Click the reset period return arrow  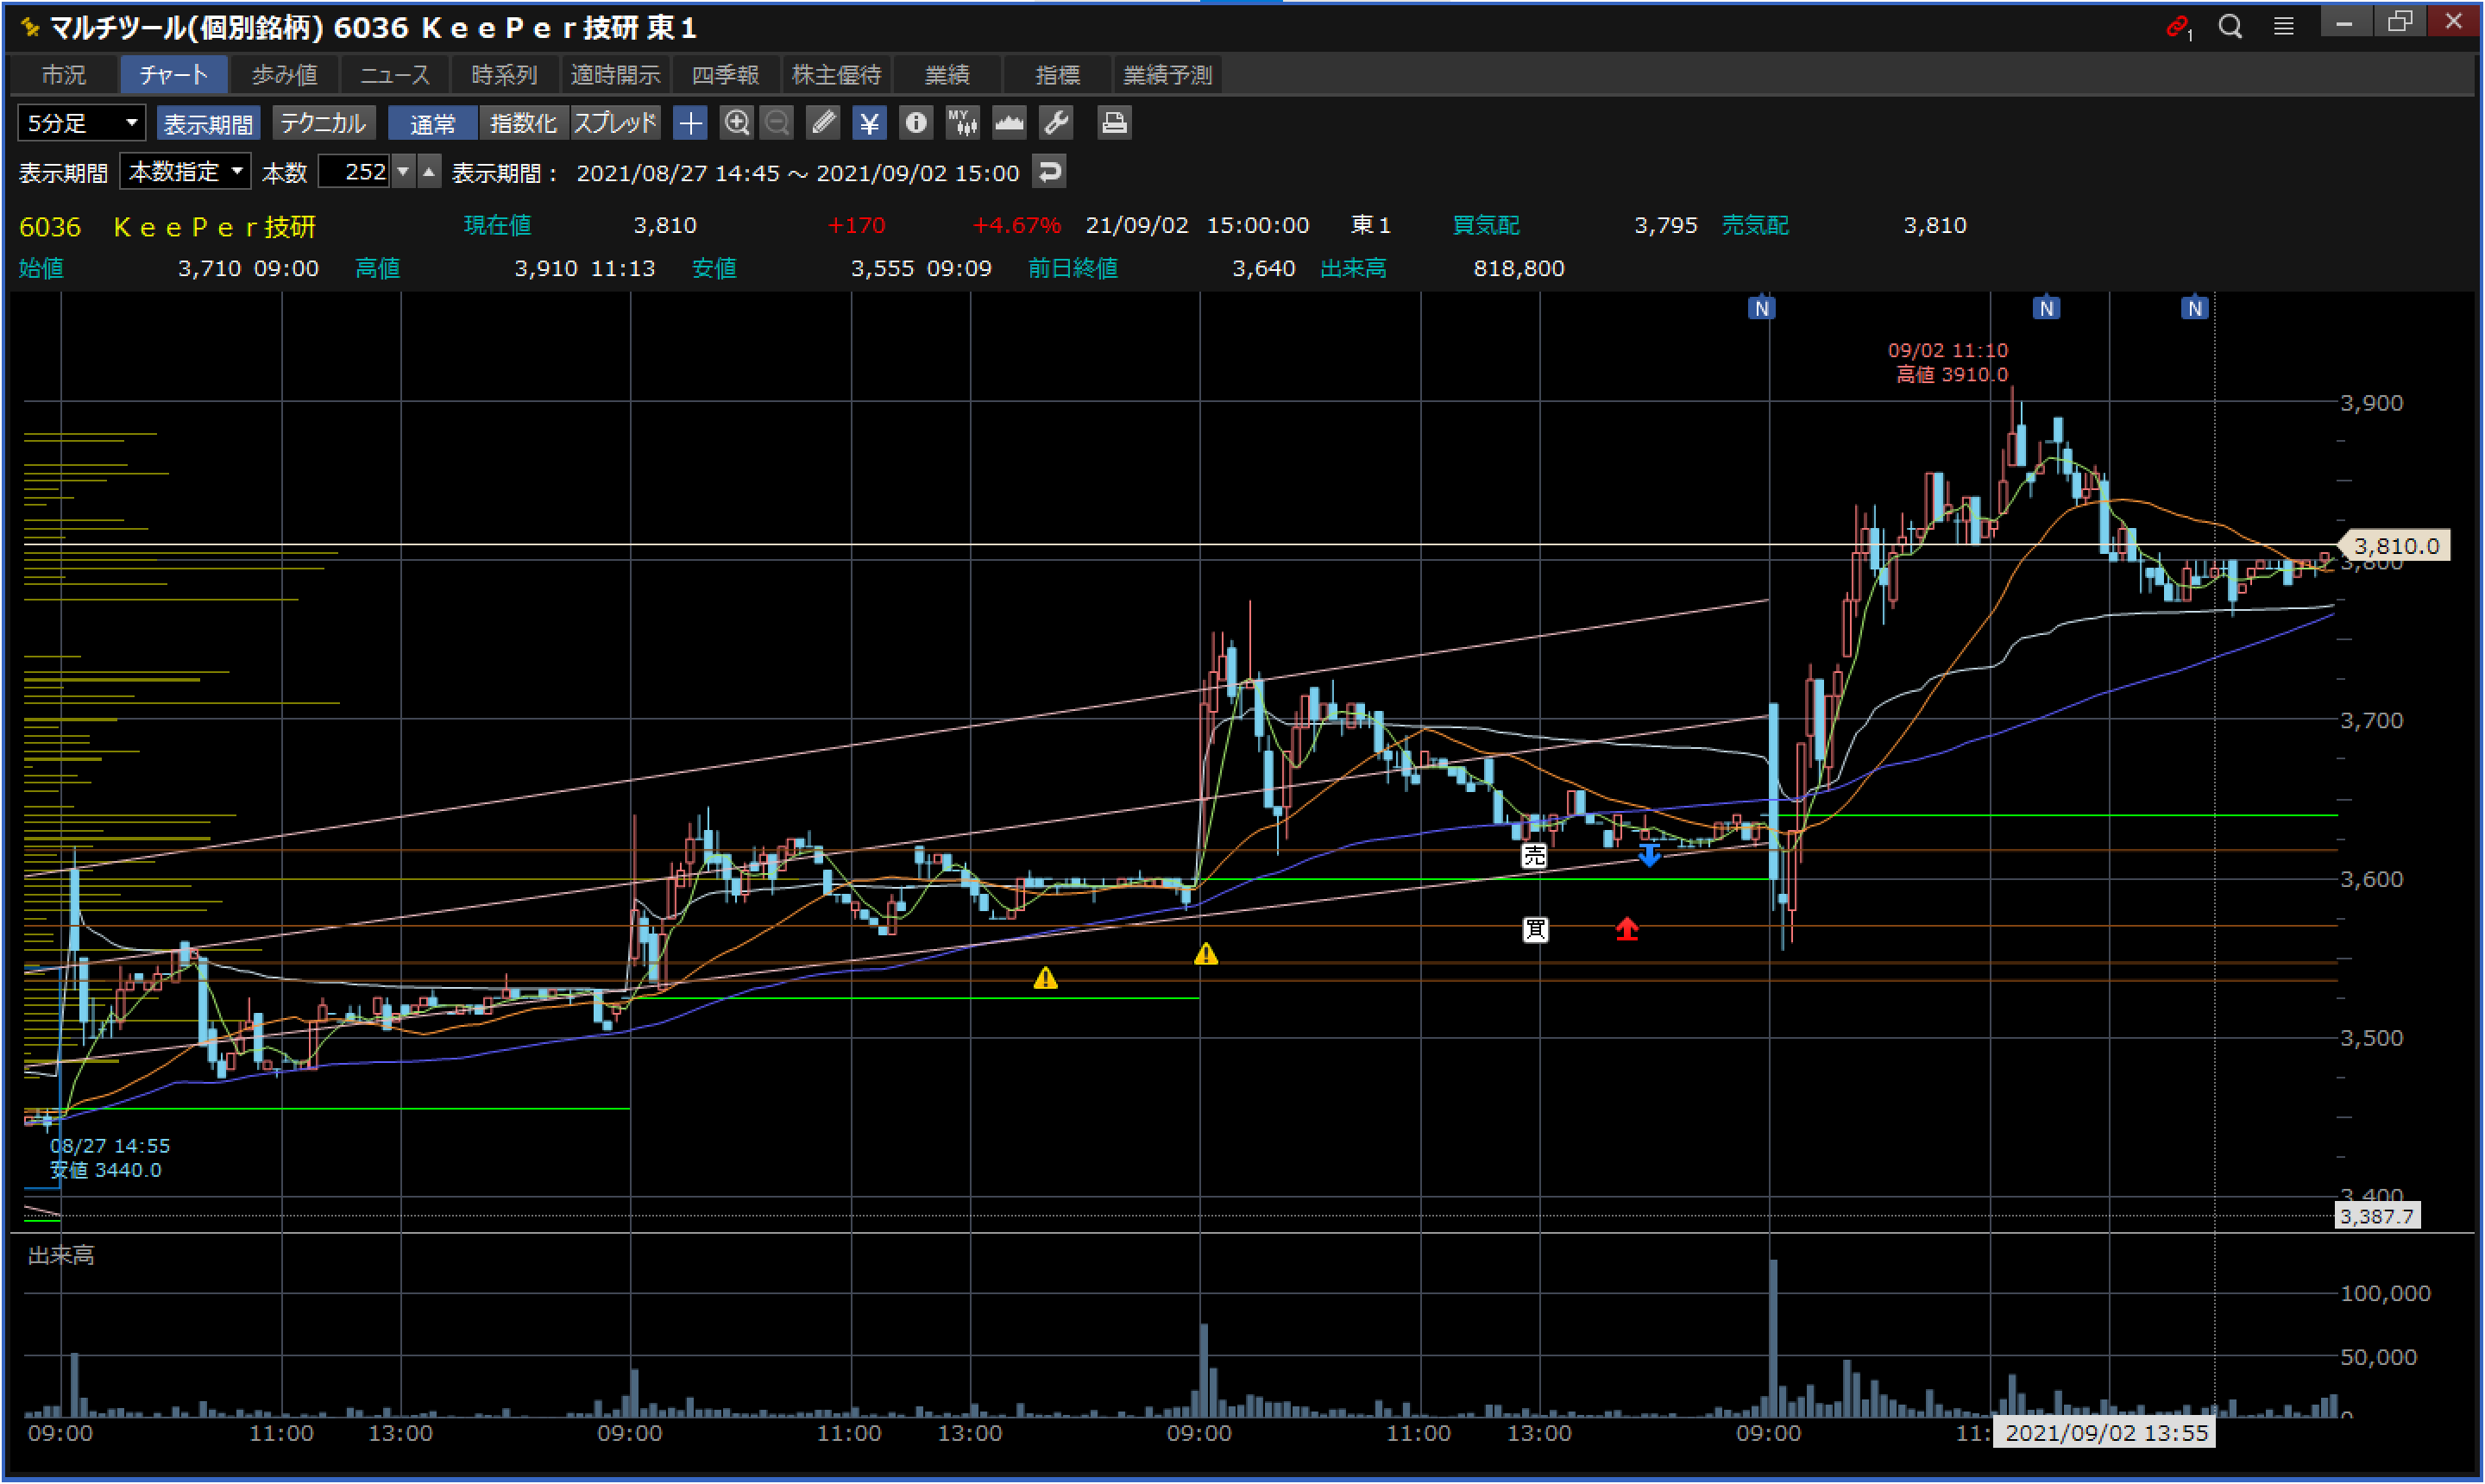[1049, 172]
